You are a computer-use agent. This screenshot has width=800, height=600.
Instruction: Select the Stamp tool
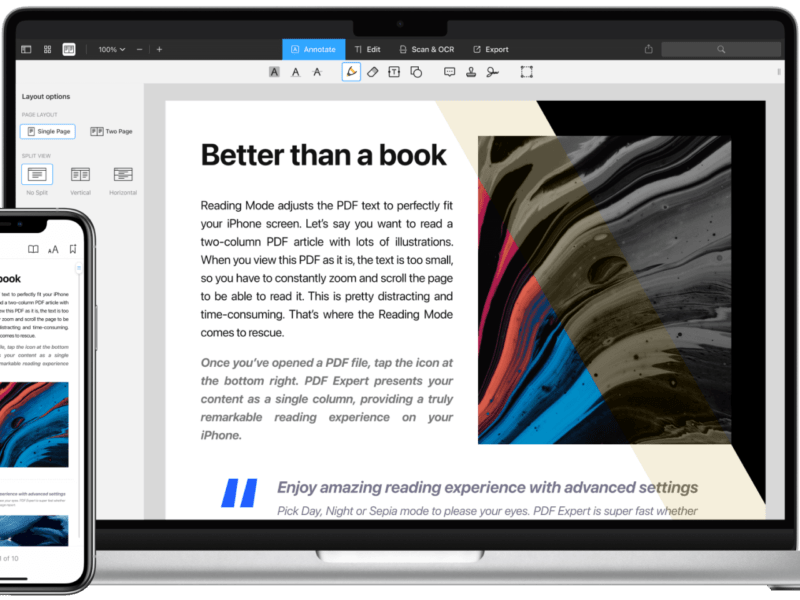click(471, 72)
